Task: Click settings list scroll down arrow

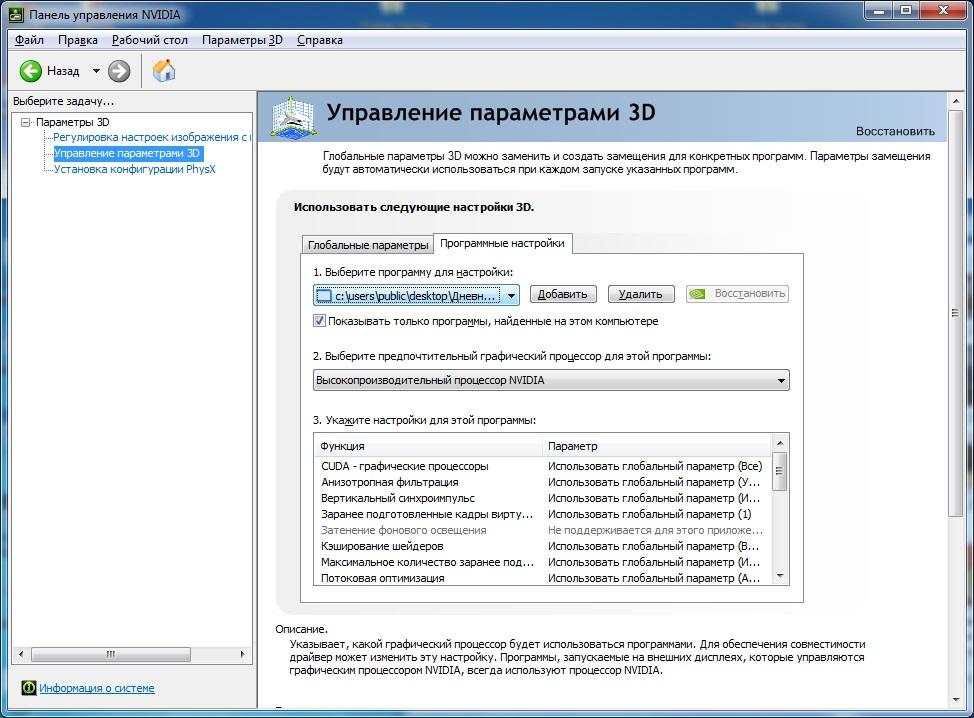Action: (x=780, y=576)
